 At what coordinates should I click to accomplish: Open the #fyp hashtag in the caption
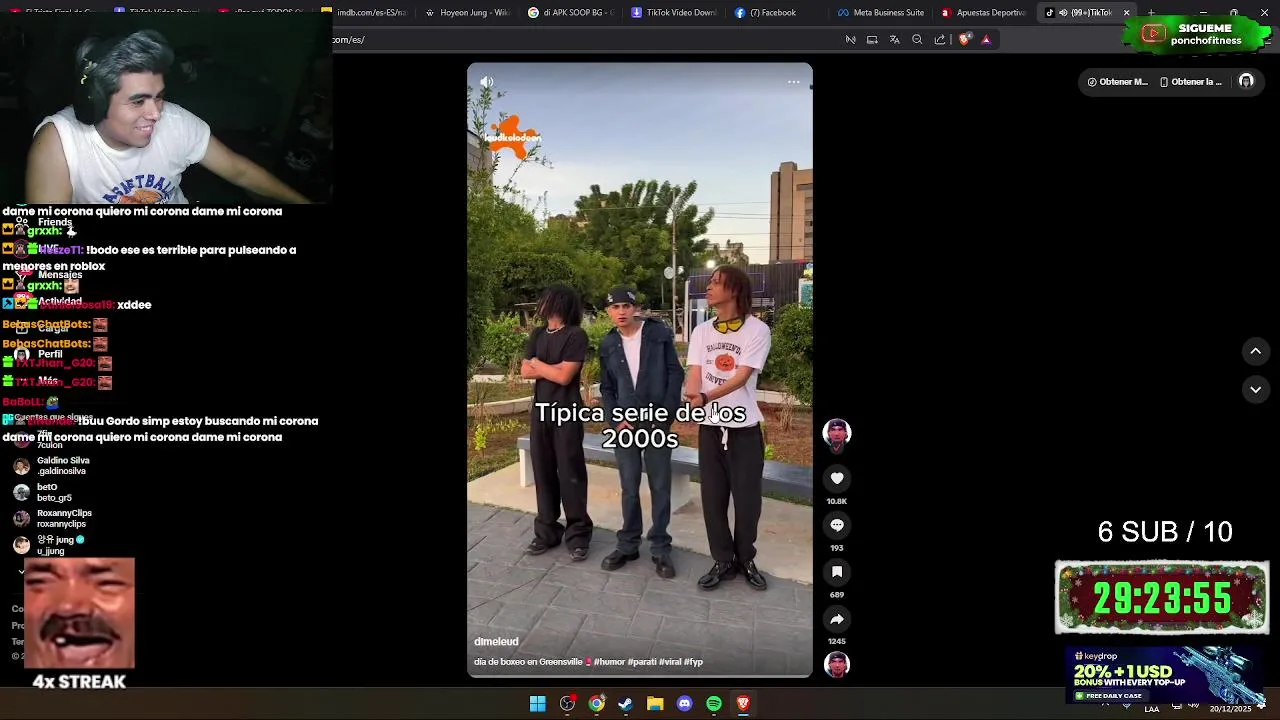pyautogui.click(x=693, y=662)
